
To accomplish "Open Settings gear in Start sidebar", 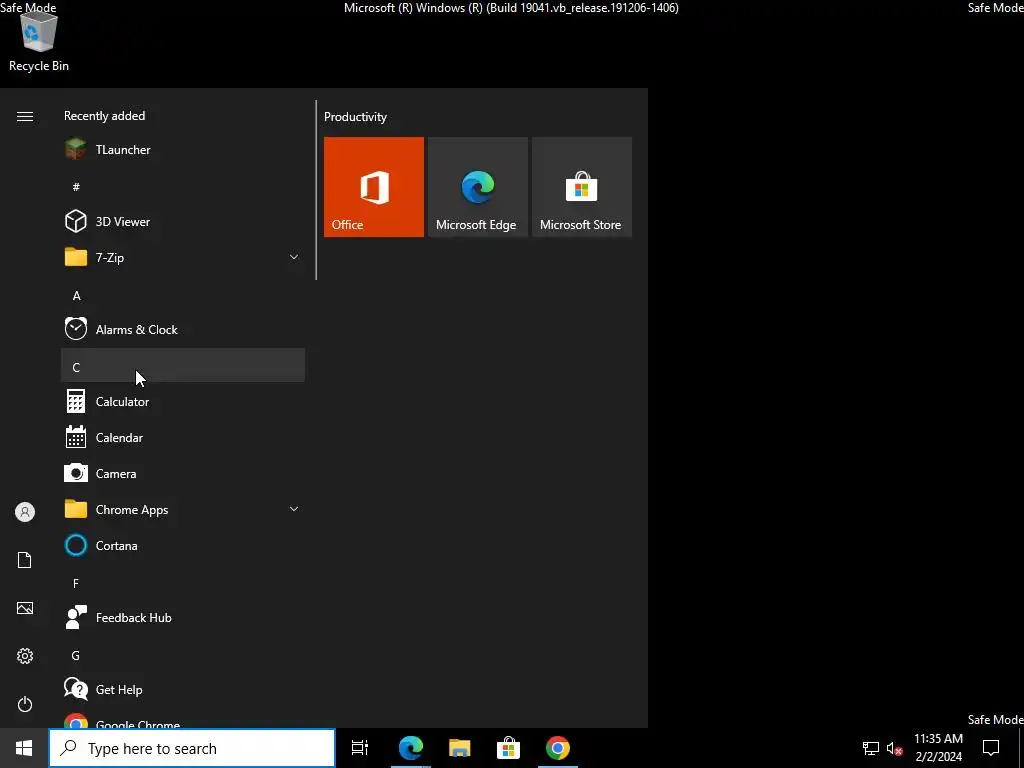I will 25,656.
